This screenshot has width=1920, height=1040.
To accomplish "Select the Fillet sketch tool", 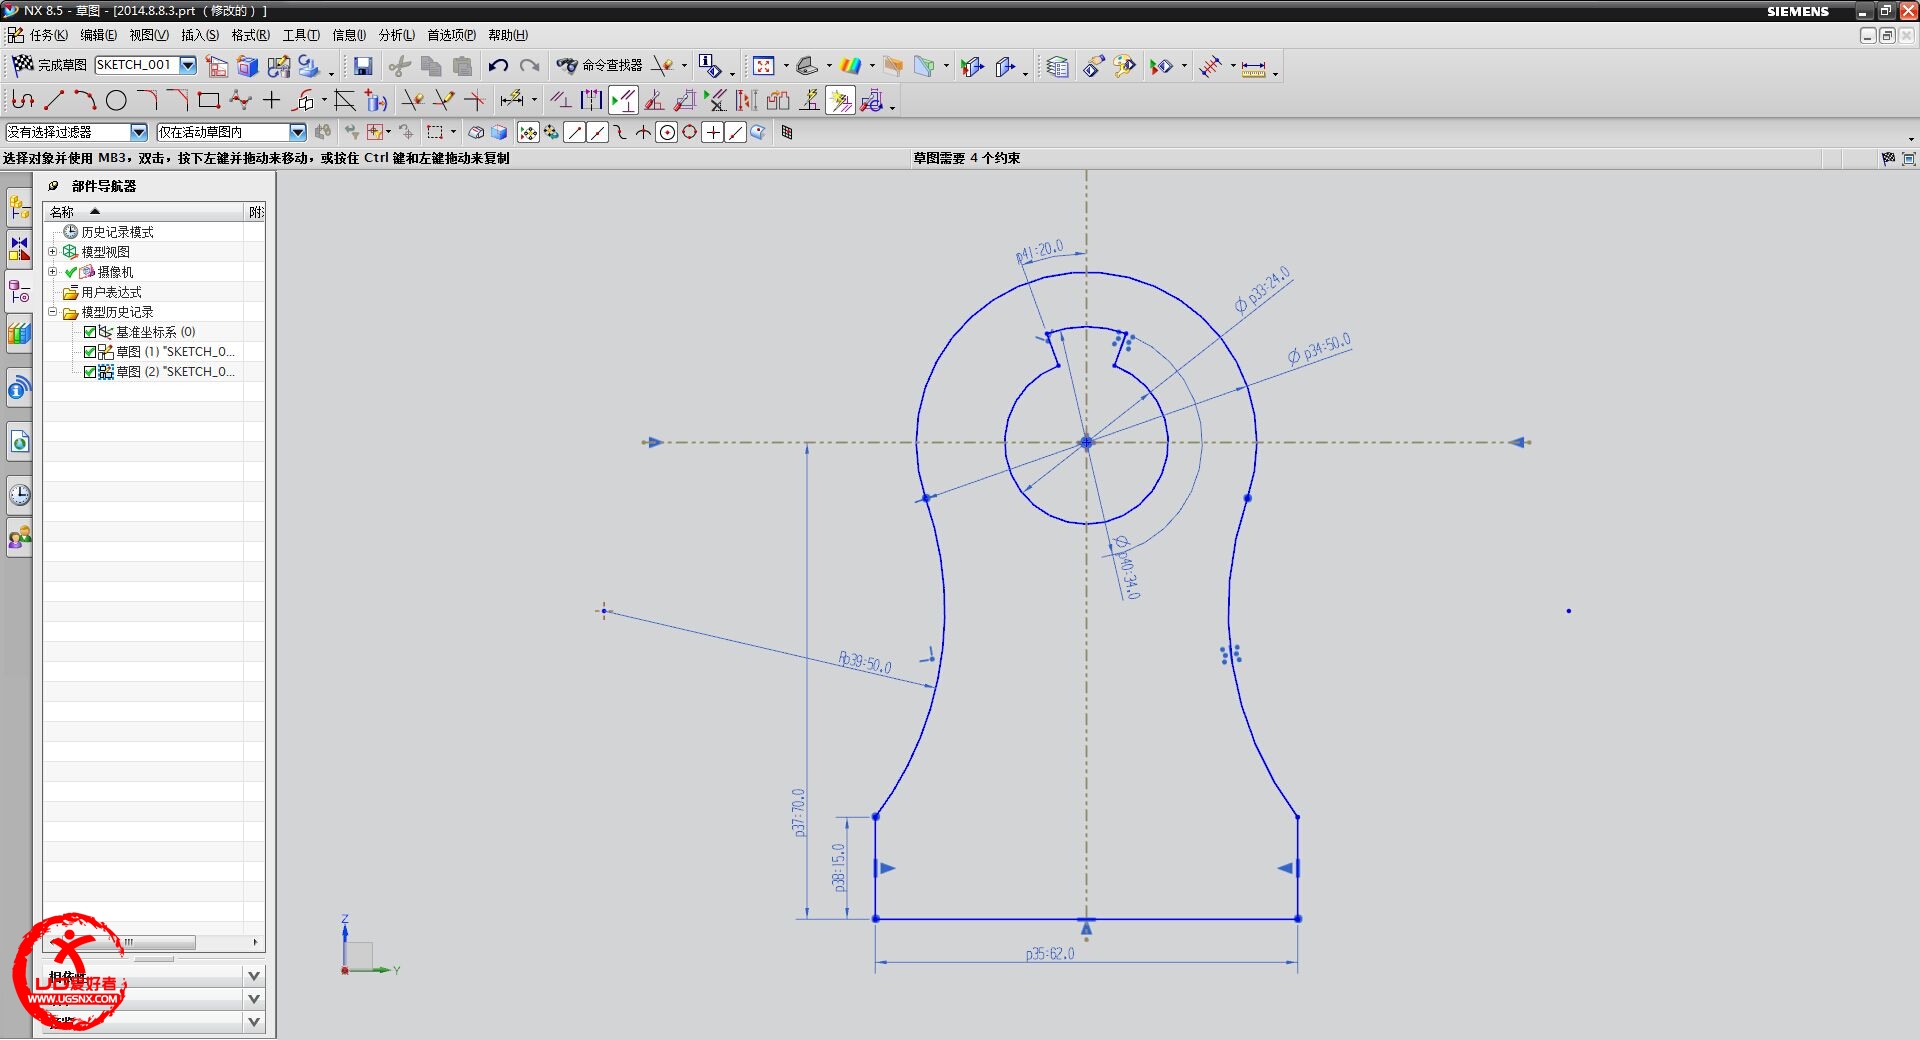I will coord(147,100).
